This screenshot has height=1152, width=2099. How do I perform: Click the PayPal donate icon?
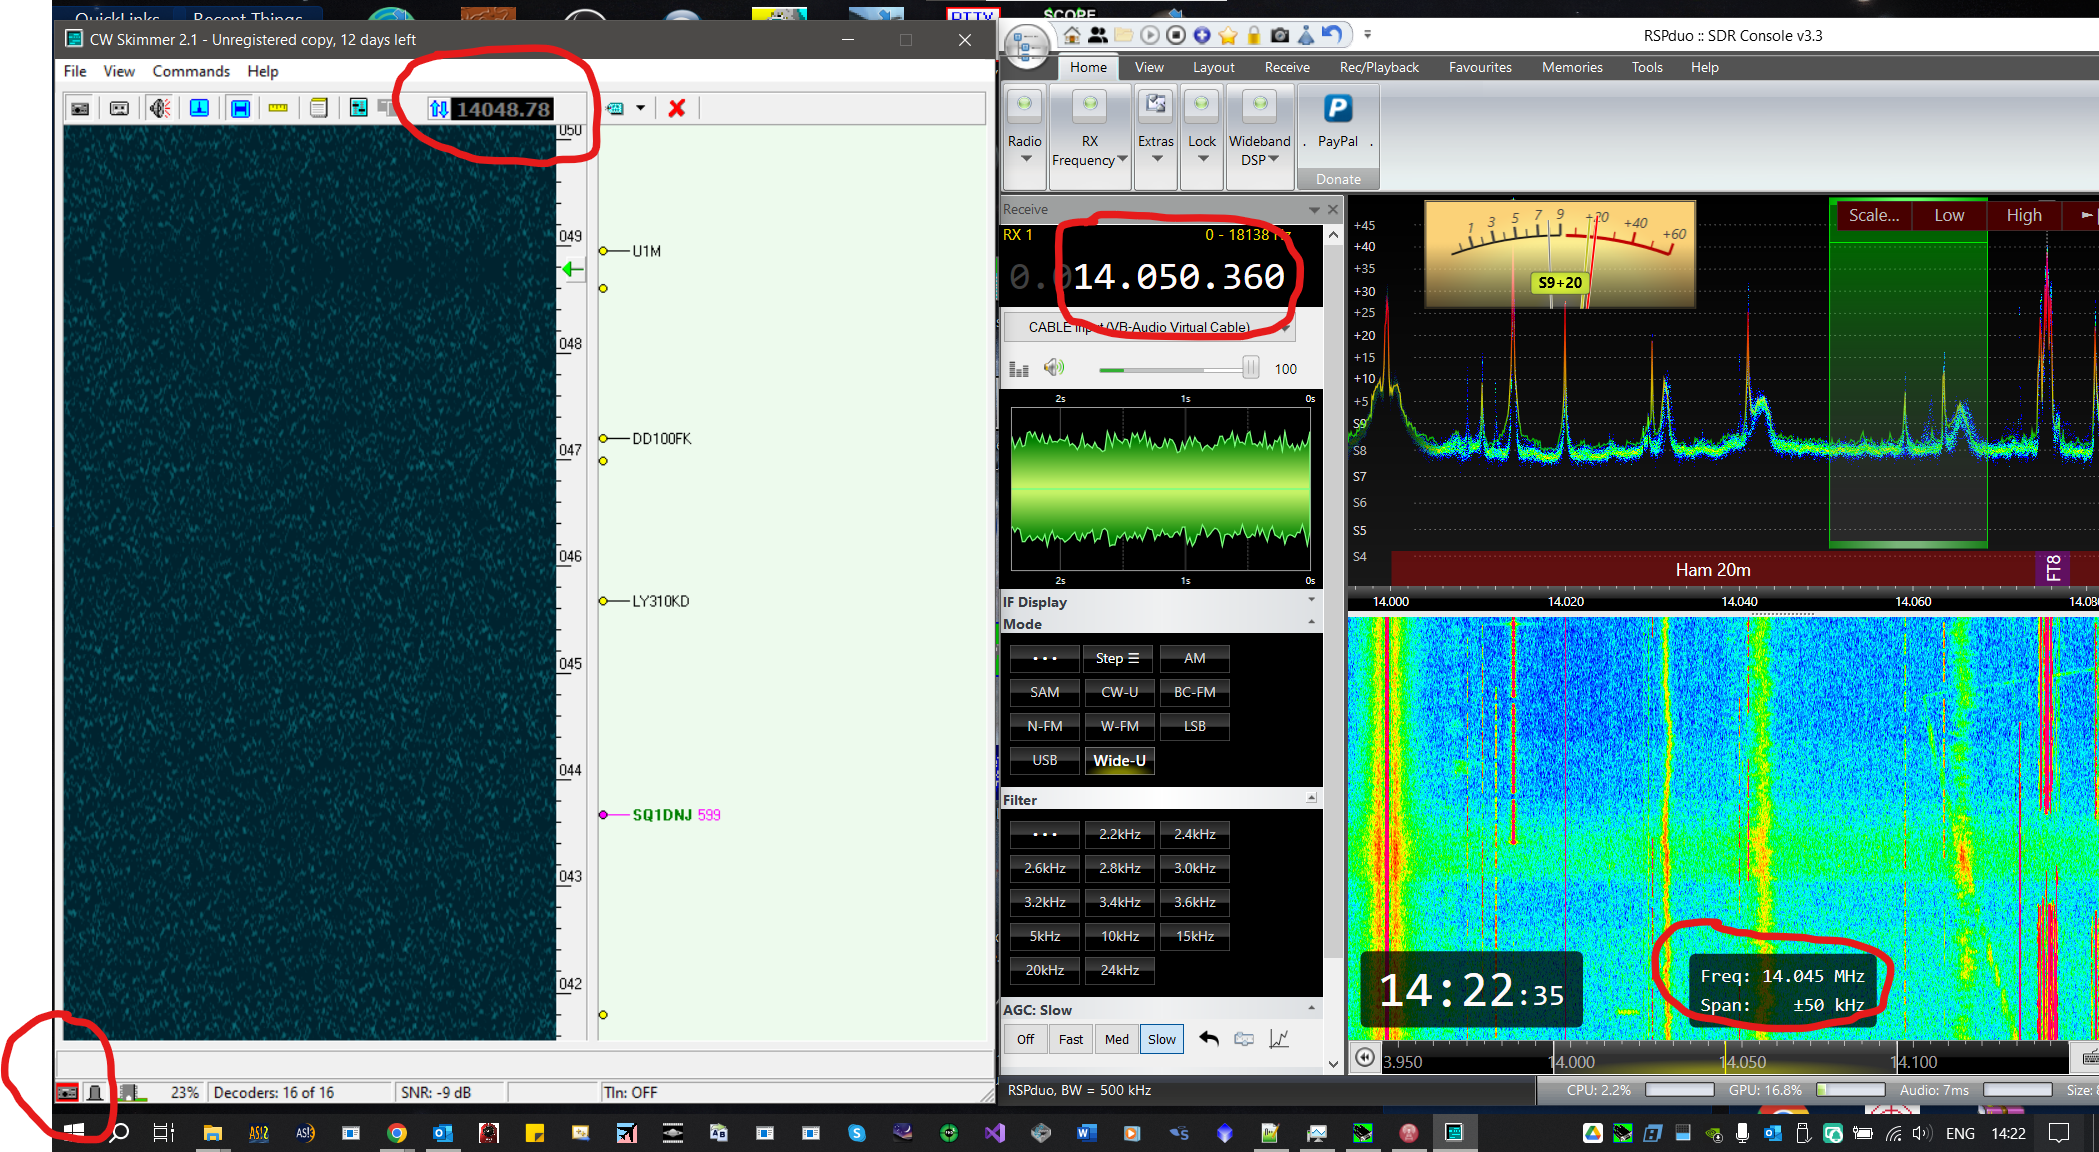point(1337,108)
